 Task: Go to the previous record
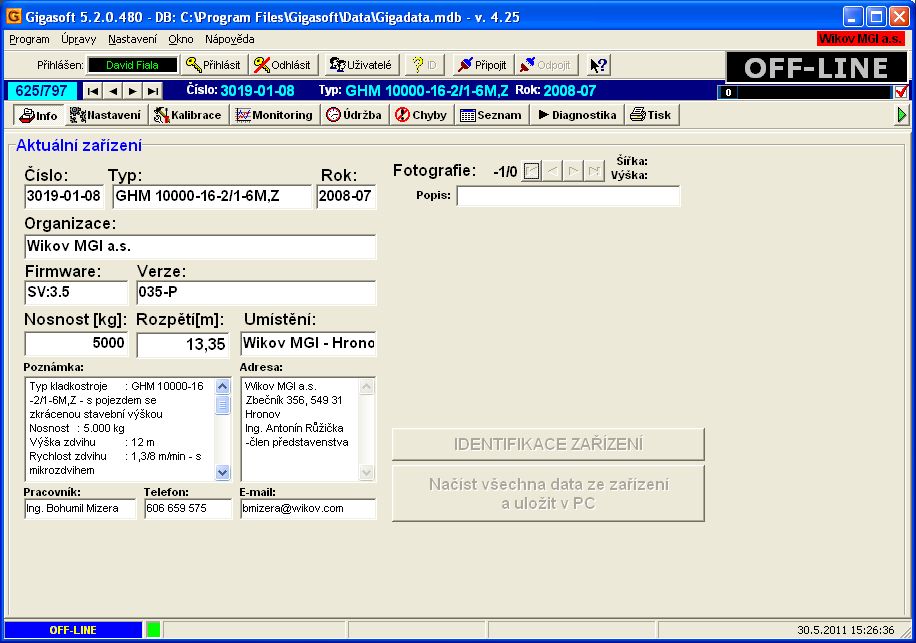point(113,91)
